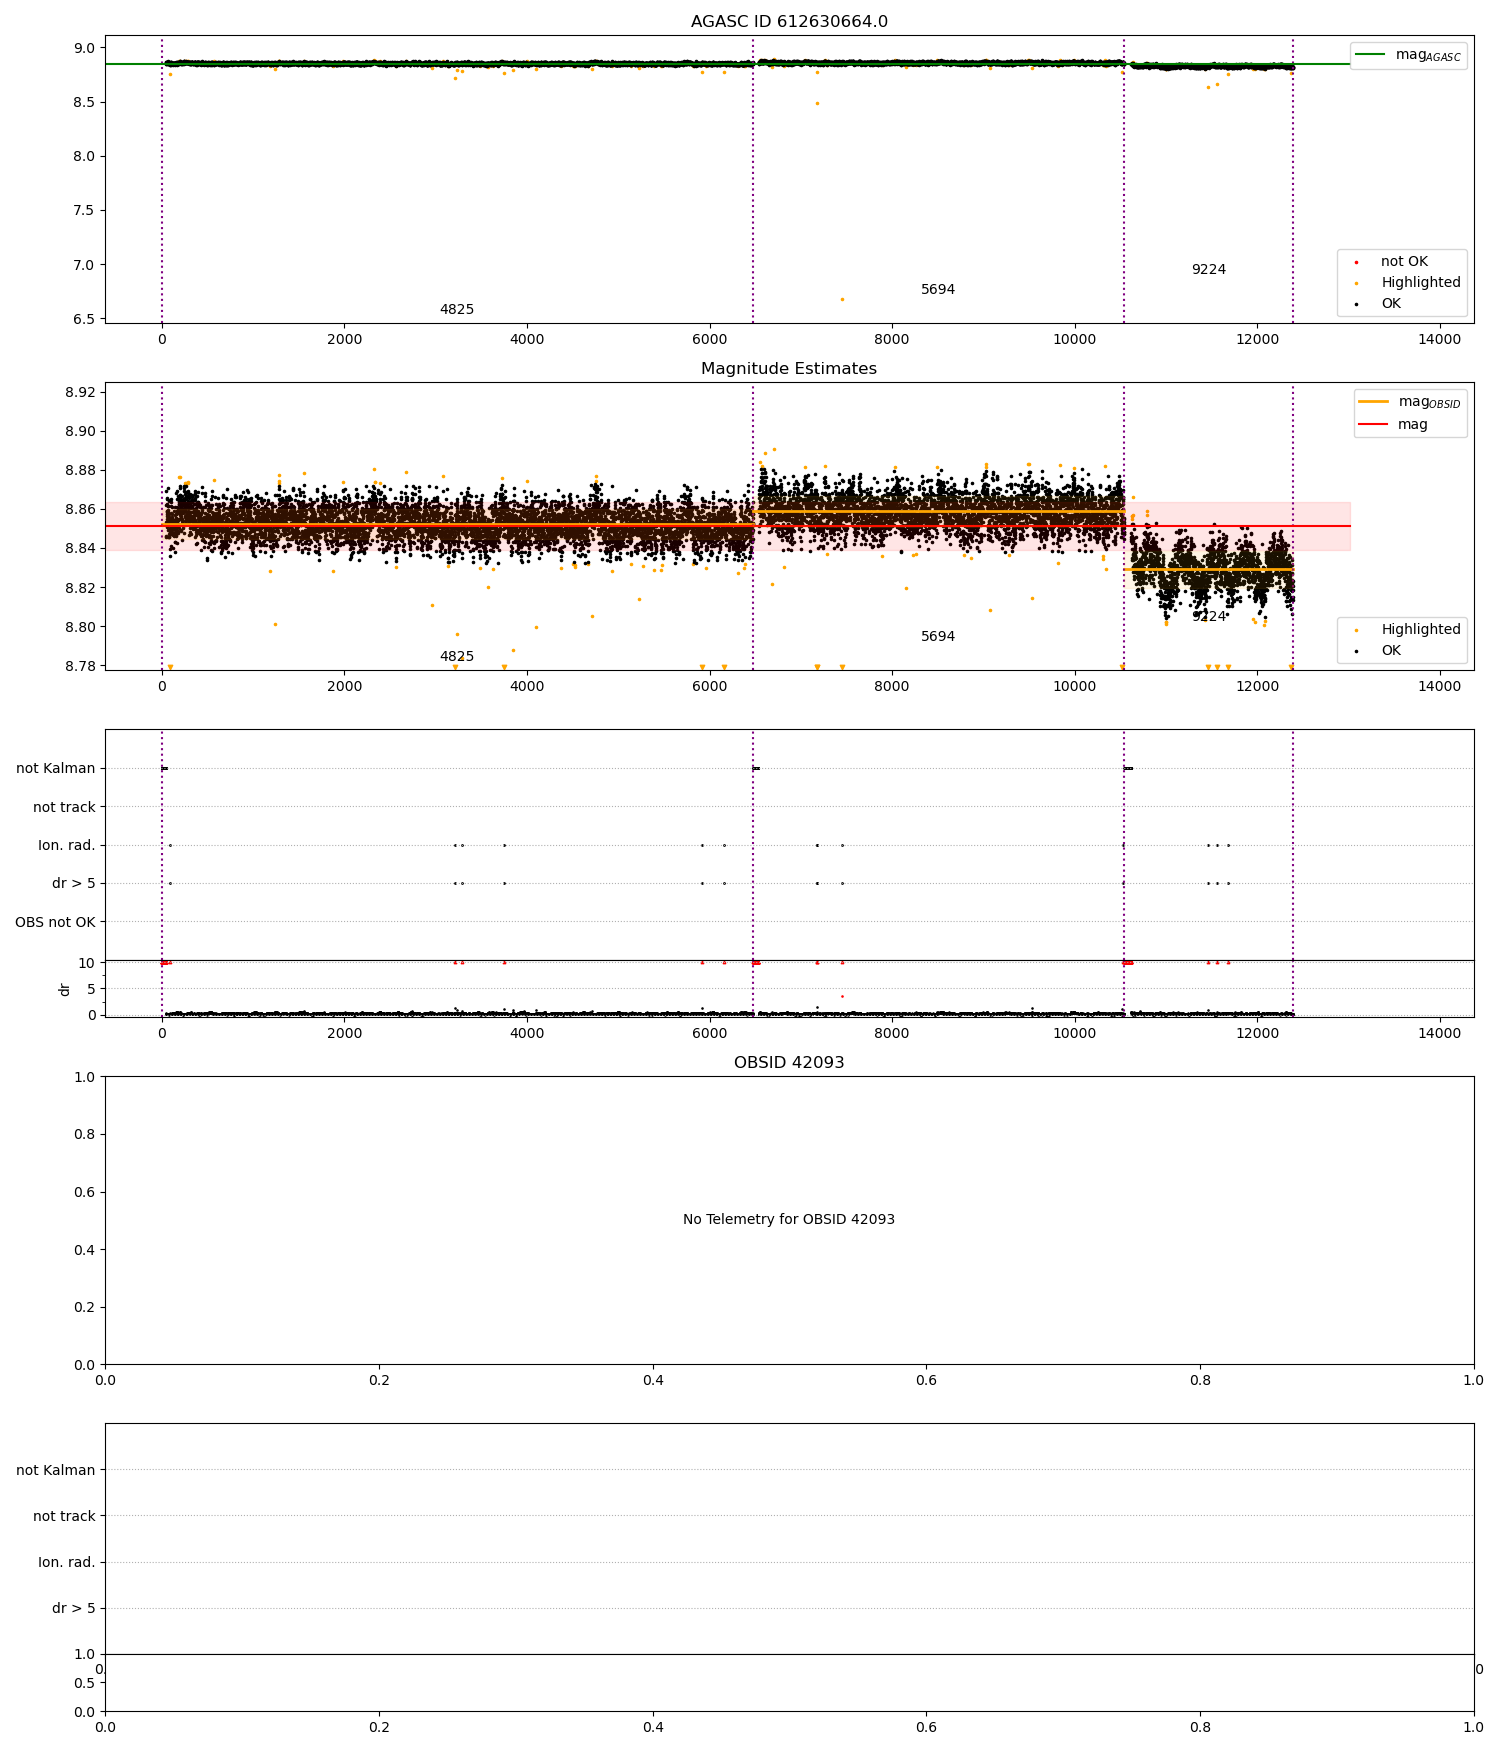Click the 'OBSID 42093' plot title
This screenshot has height=1750, width=1500.
coord(789,1063)
